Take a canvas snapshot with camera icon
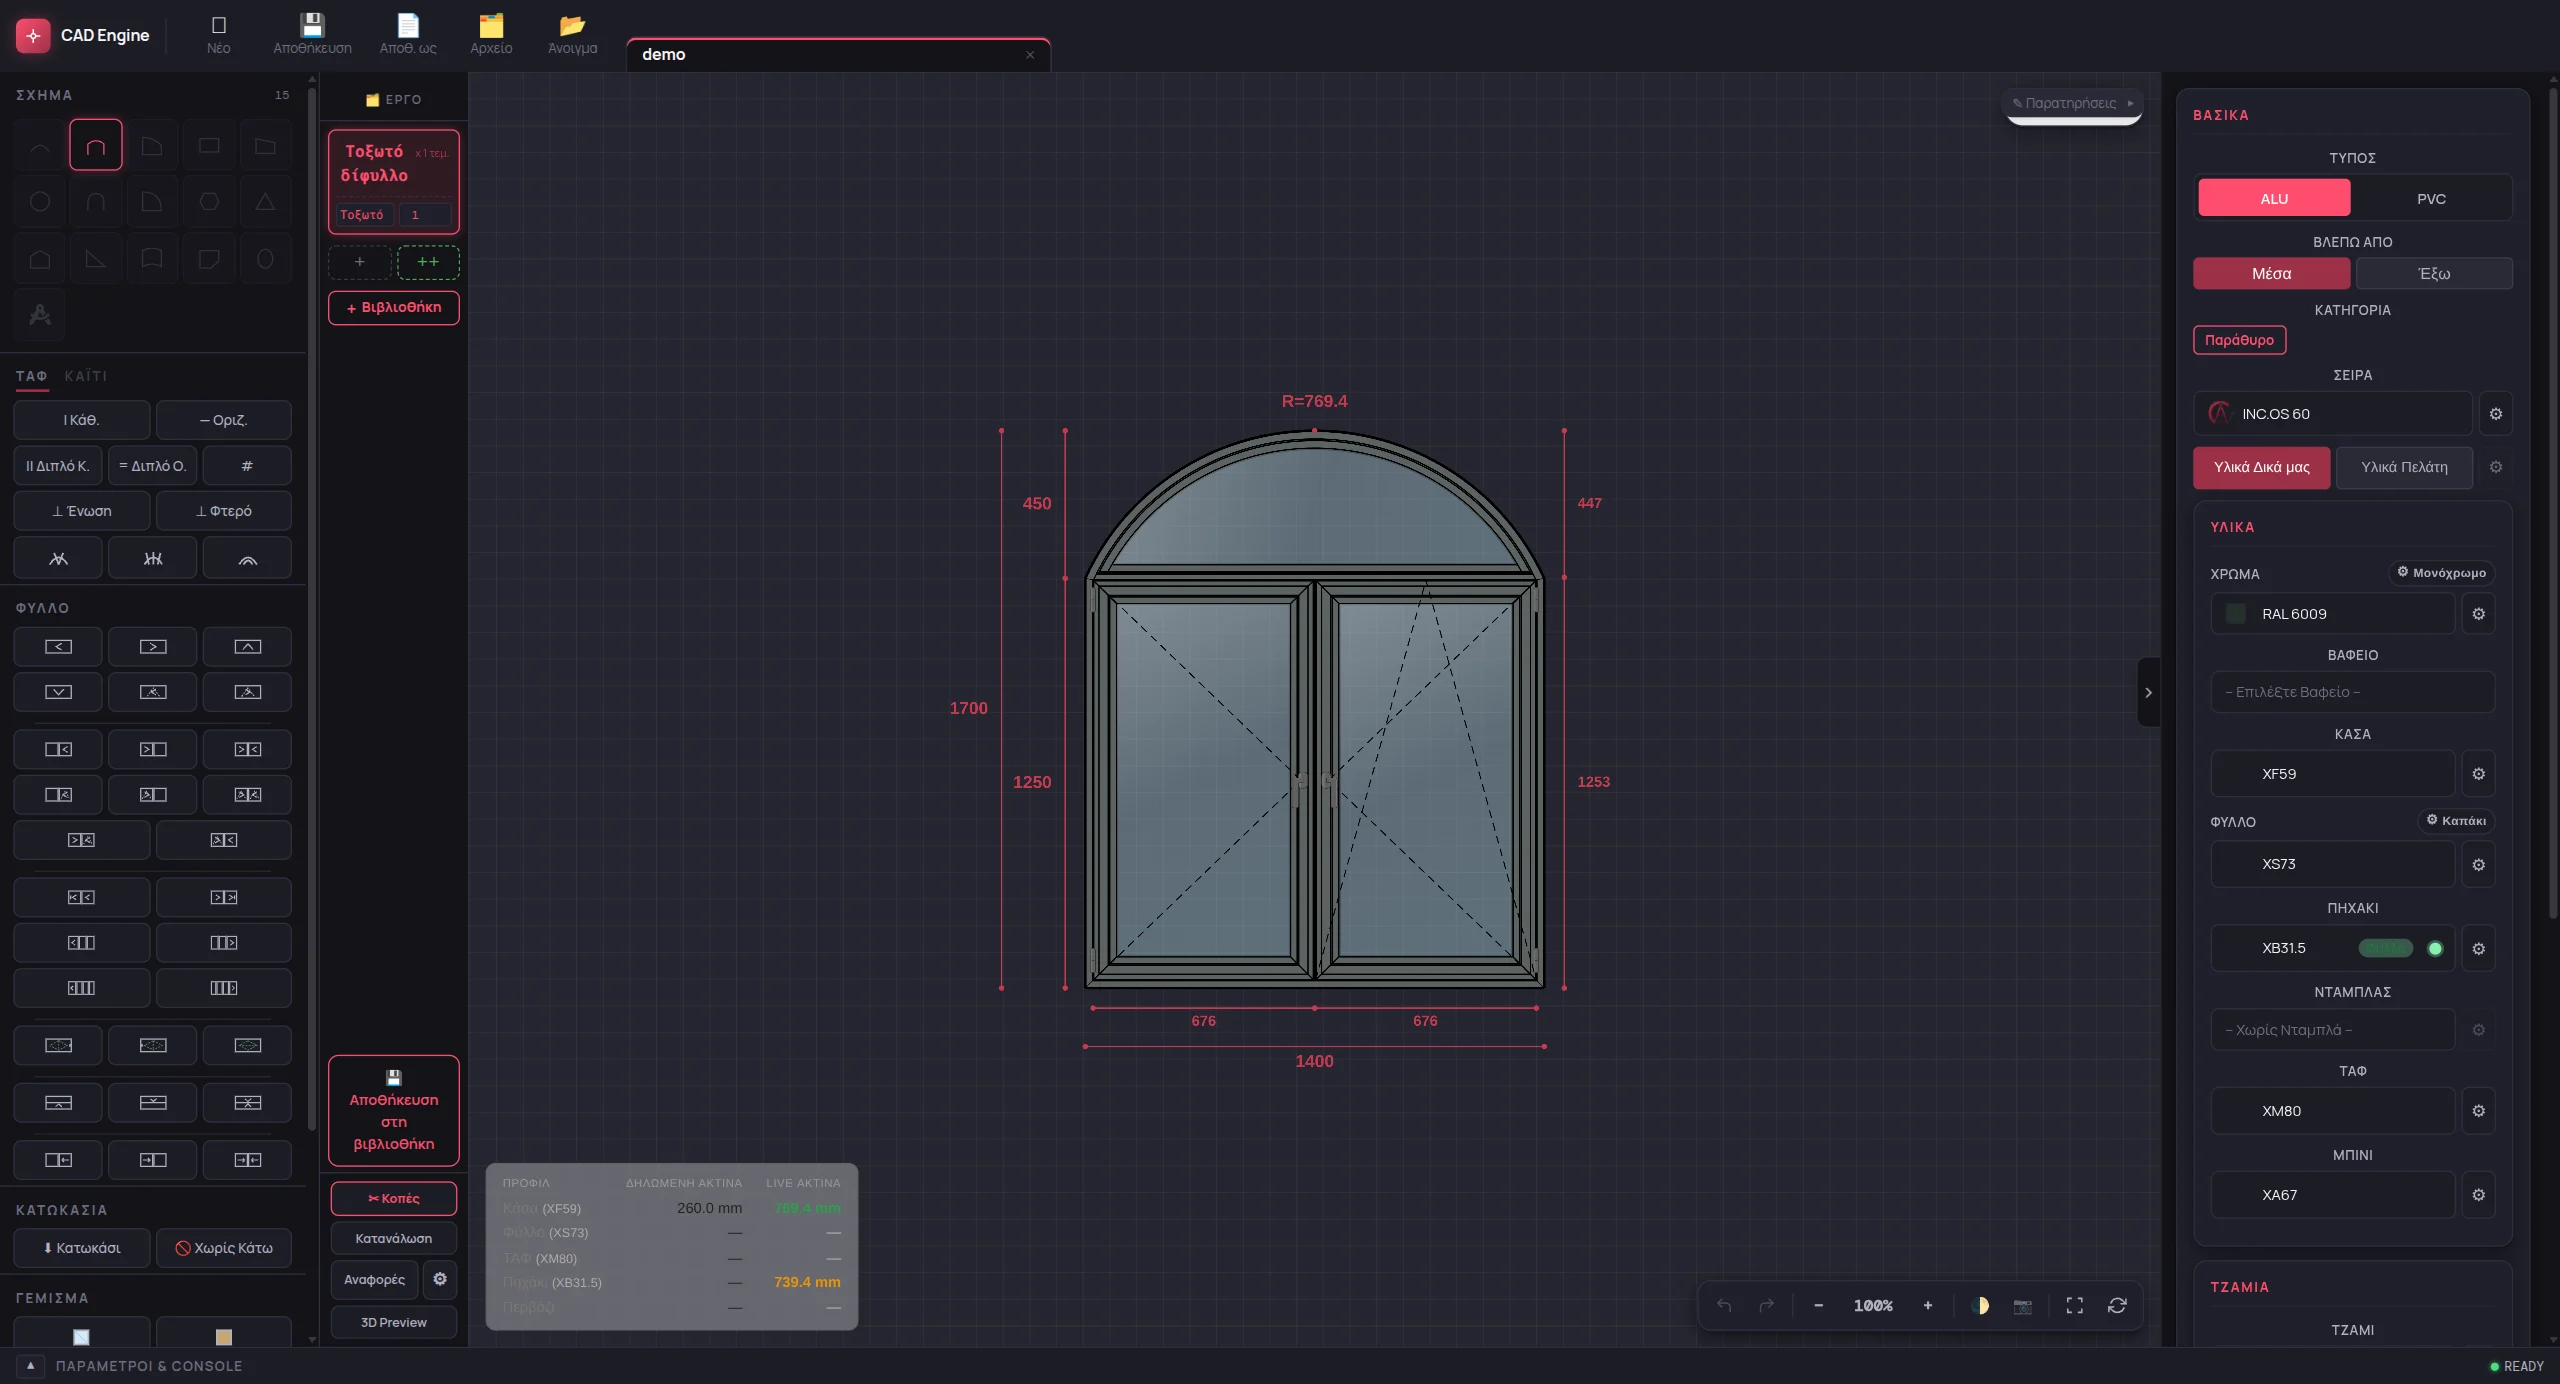This screenshot has width=2560, height=1384. (x=2023, y=1306)
